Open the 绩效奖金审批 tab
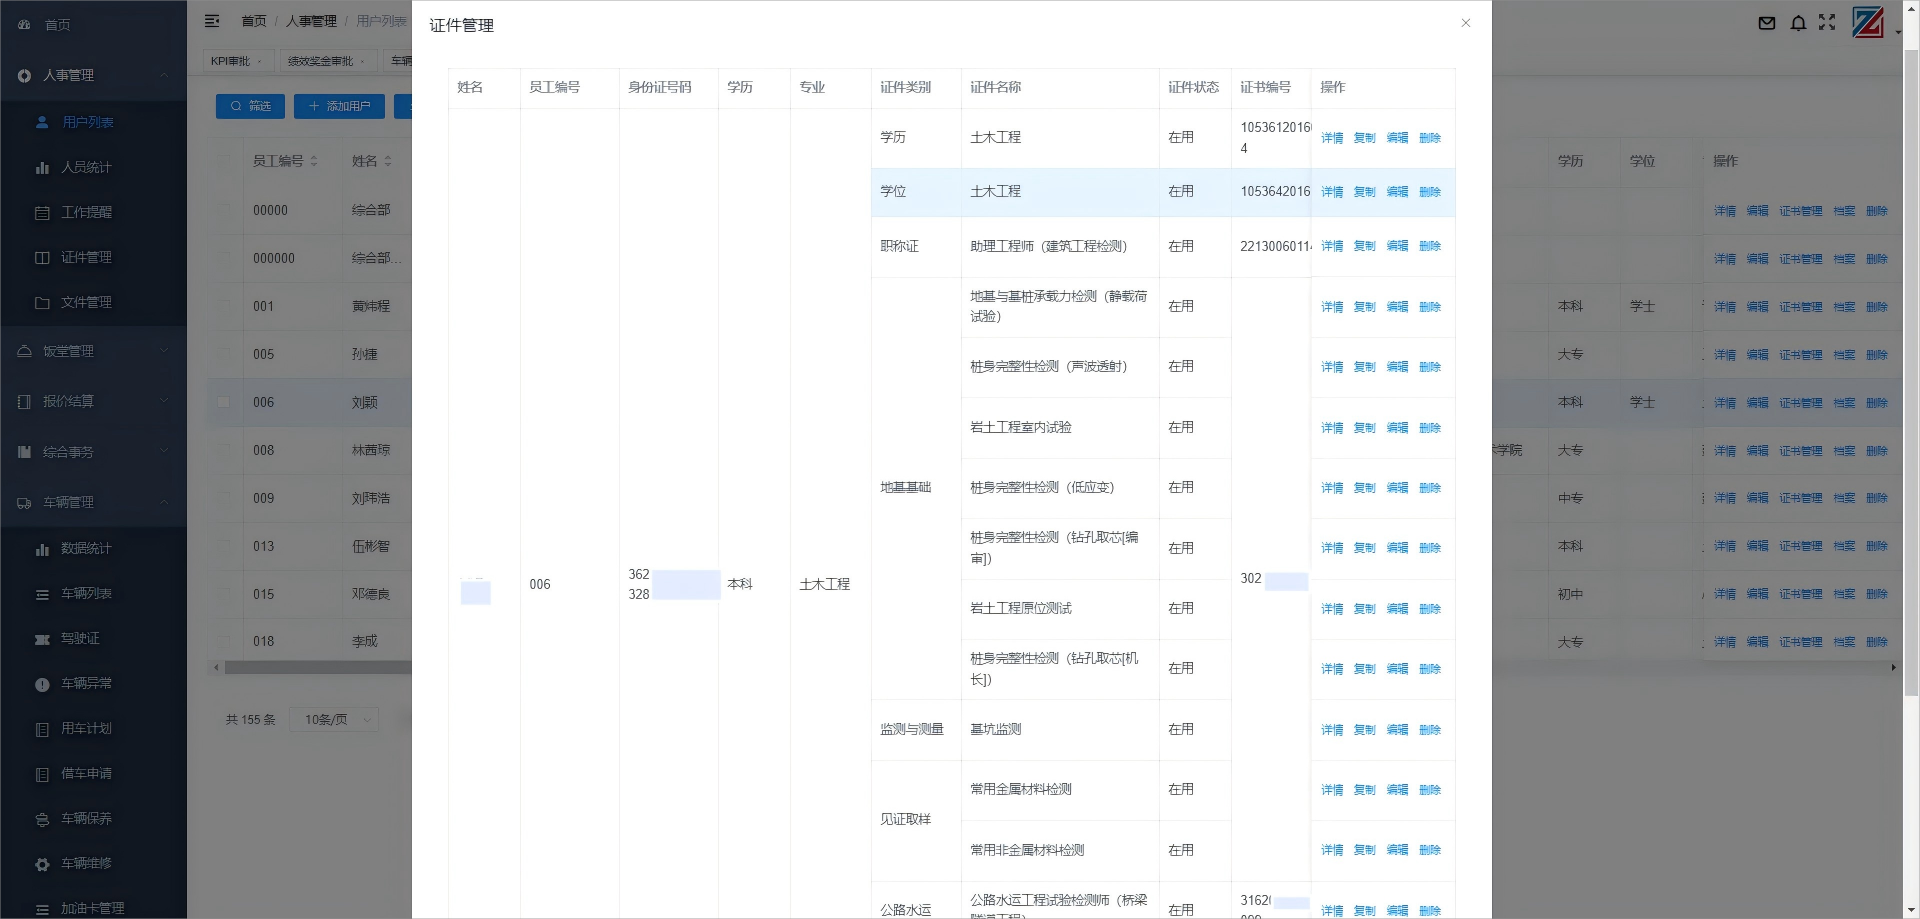The width and height of the screenshot is (1920, 919). 318,60
